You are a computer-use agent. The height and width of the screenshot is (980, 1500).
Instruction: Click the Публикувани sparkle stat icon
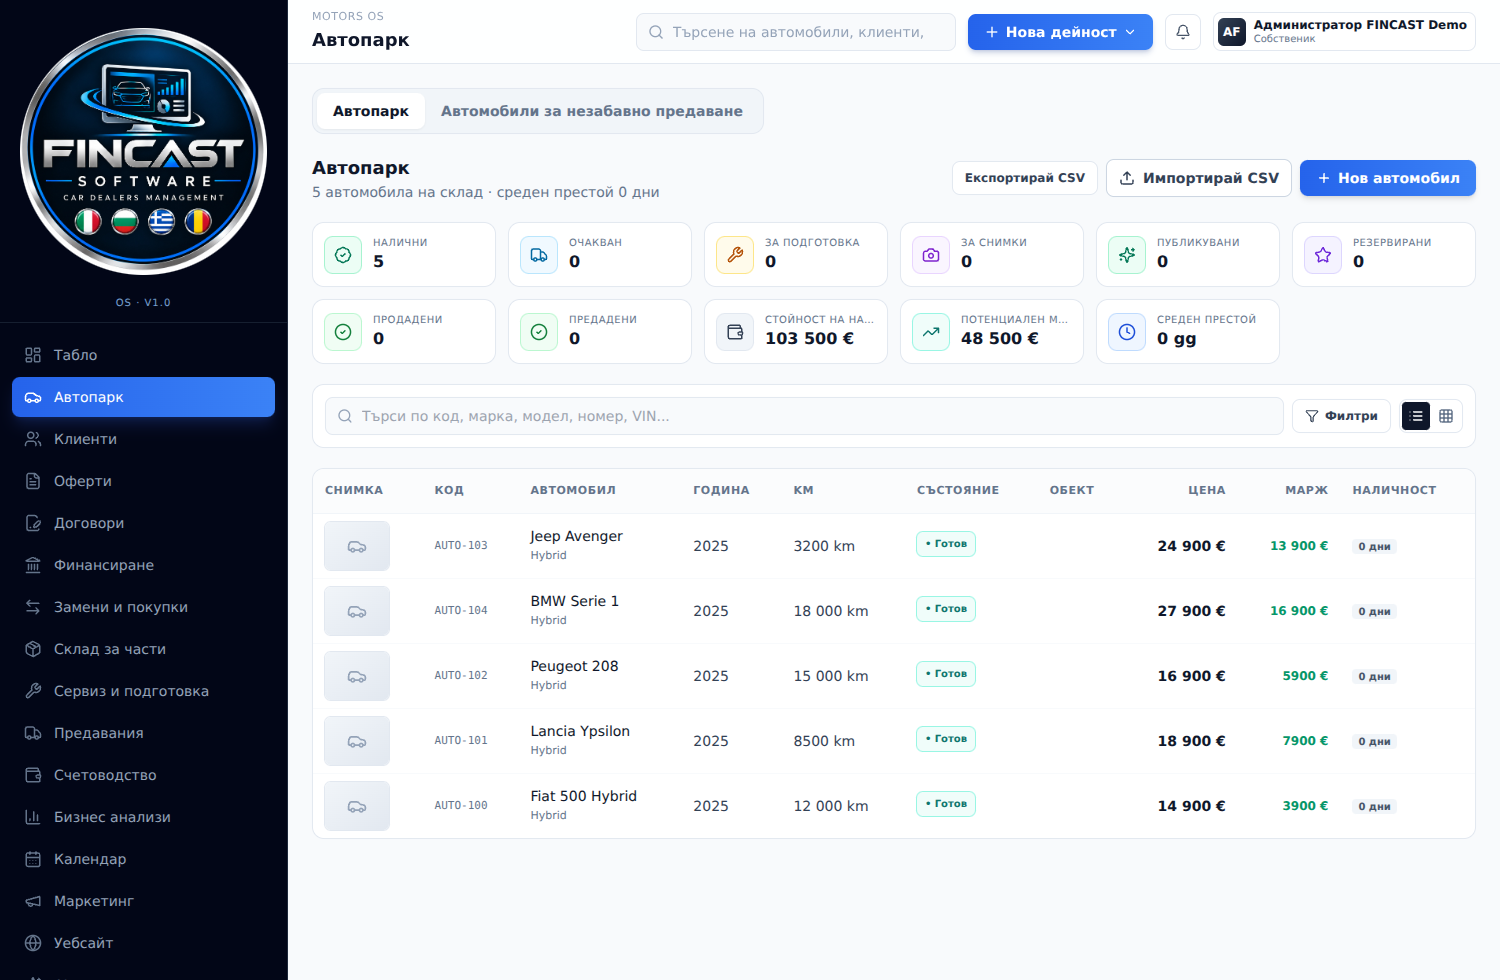tap(1127, 255)
